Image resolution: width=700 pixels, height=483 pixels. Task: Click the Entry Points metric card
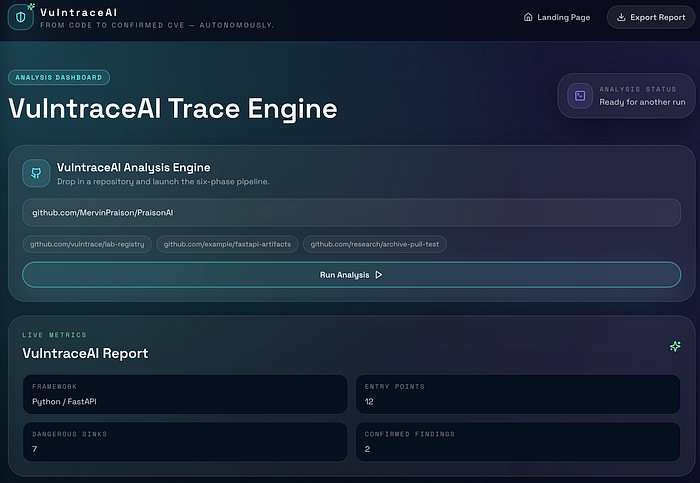(518, 394)
